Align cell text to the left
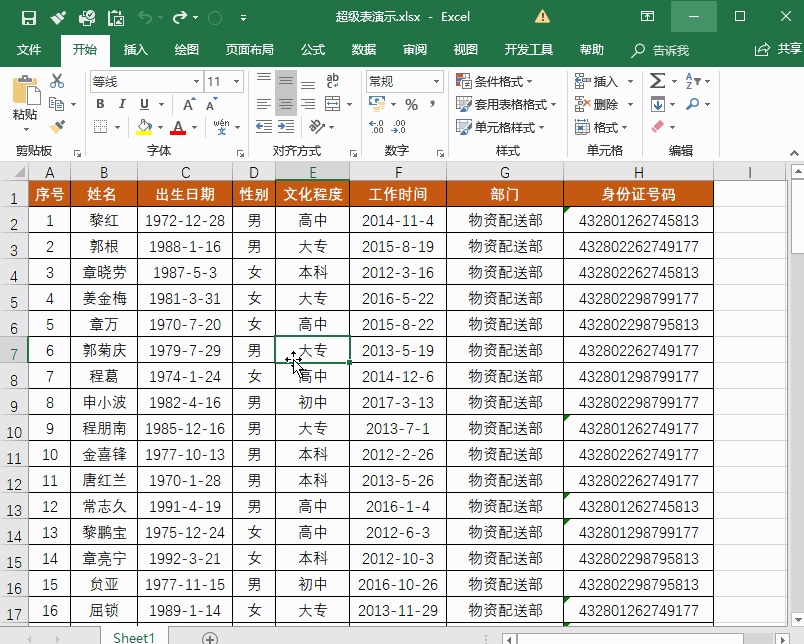Viewport: 804px width, 644px height. (x=264, y=104)
